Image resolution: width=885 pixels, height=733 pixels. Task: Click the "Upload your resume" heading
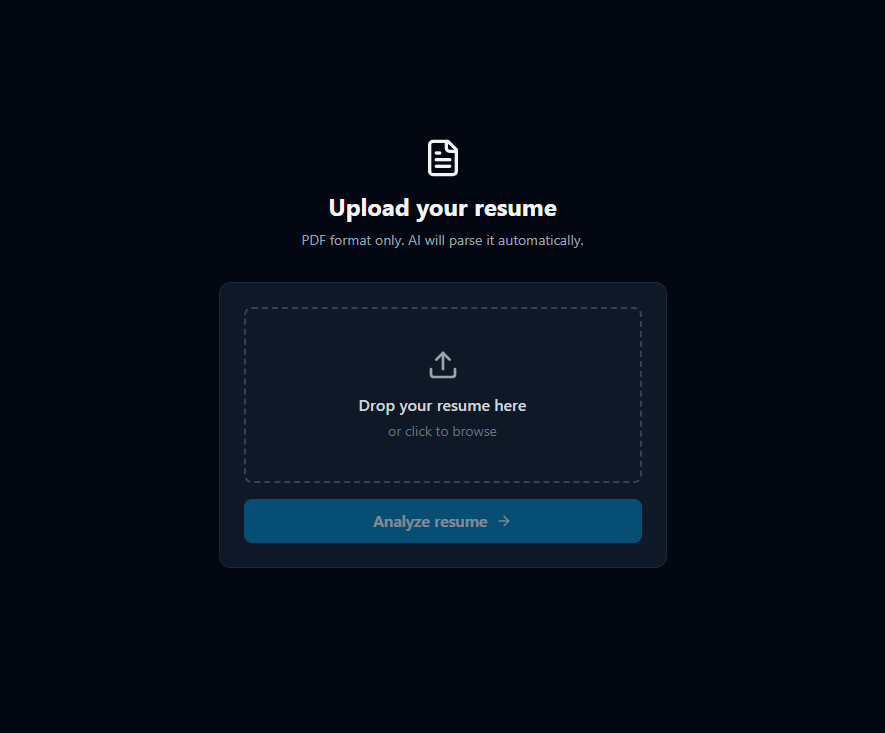coord(442,208)
